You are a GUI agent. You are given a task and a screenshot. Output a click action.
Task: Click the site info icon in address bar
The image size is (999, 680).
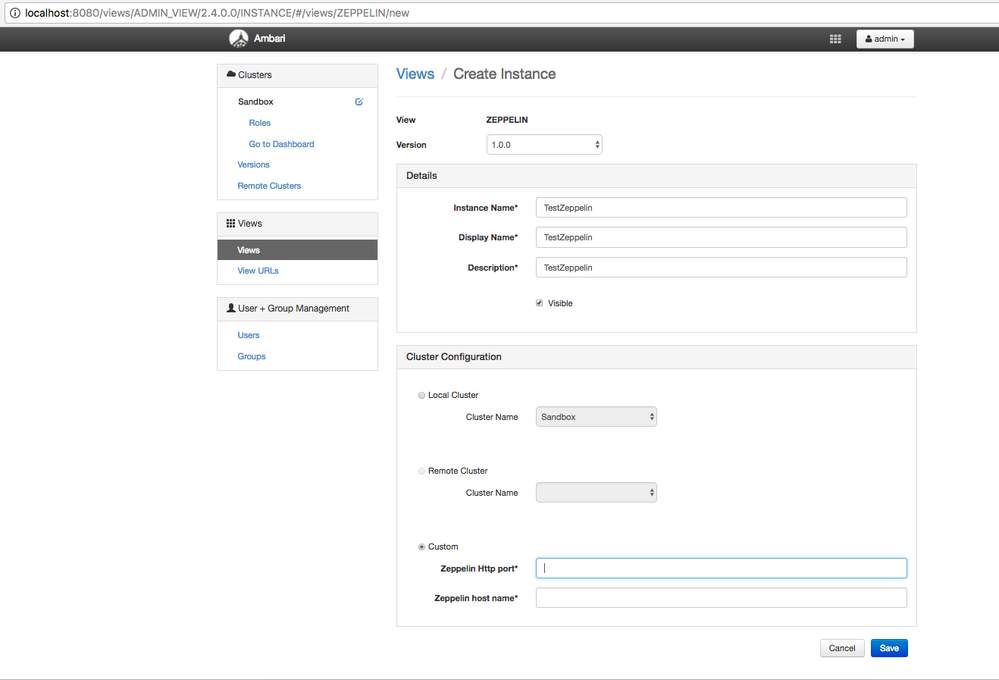click(x=13, y=13)
